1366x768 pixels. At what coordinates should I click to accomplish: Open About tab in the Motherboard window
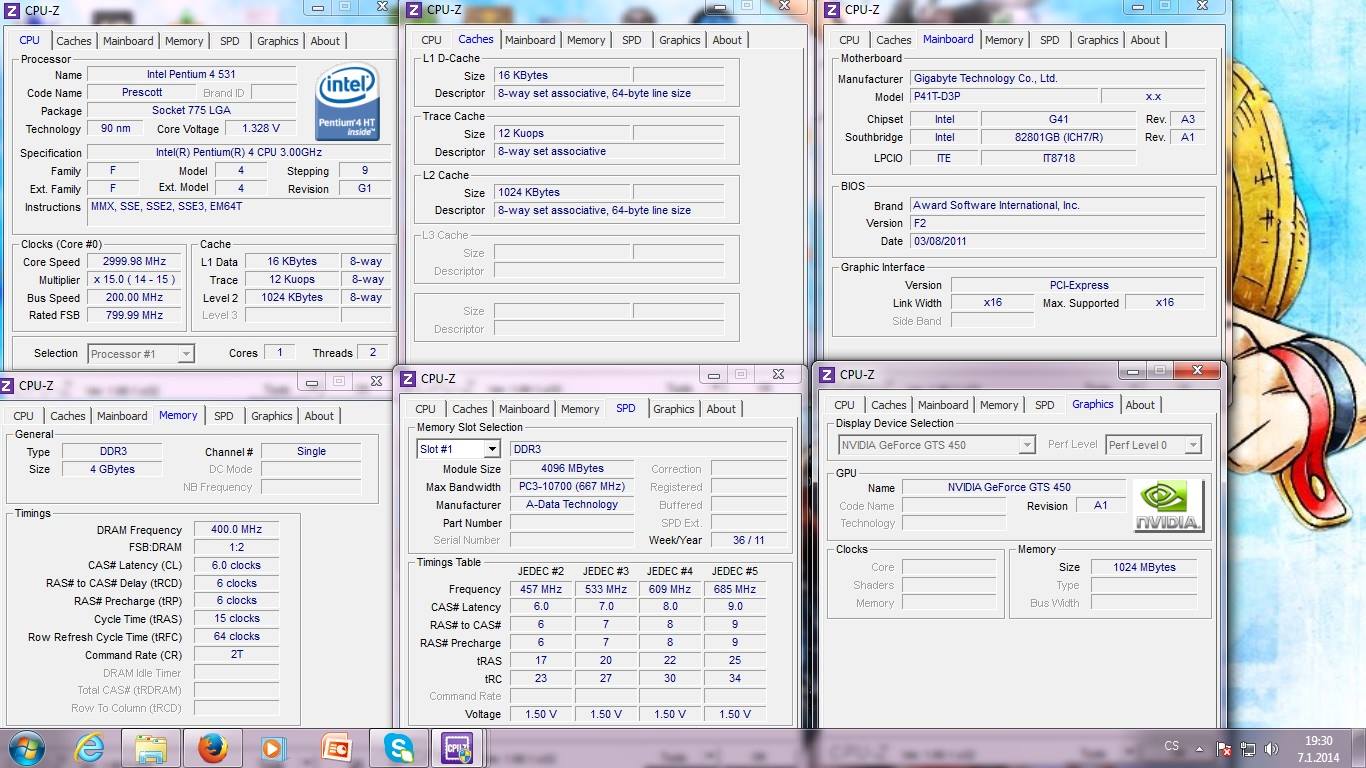[1145, 40]
